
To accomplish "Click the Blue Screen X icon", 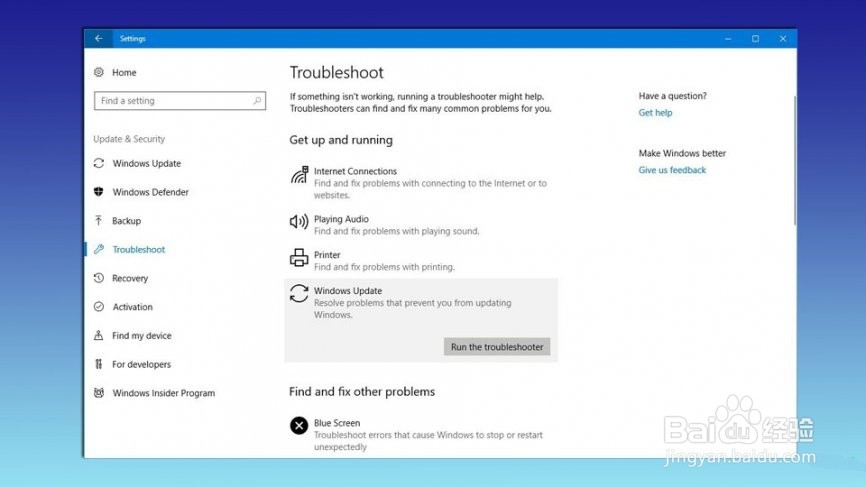I will (x=299, y=426).
